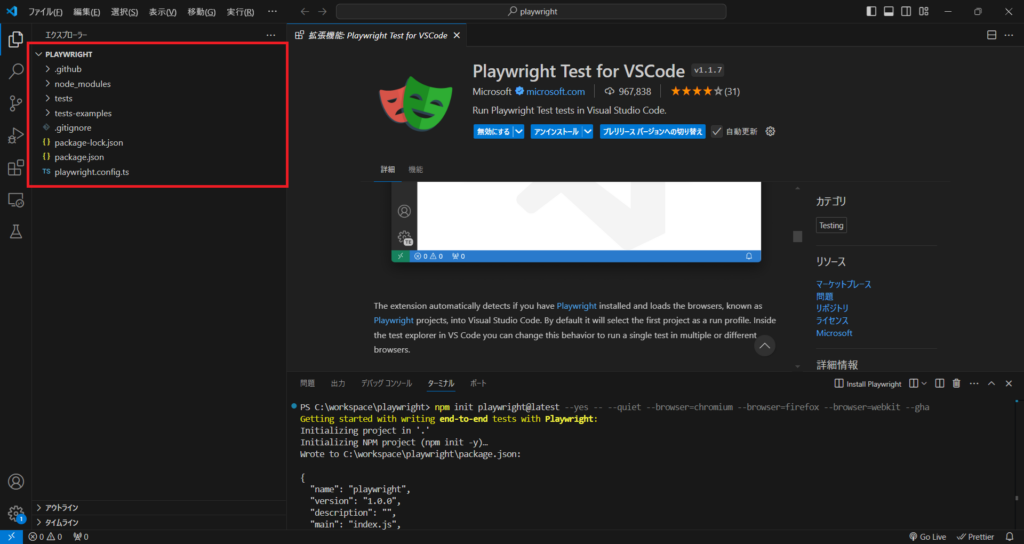Screen dimensions: 1024x544
Task: Open the マーケットプレース link
Action: (x=843, y=284)
